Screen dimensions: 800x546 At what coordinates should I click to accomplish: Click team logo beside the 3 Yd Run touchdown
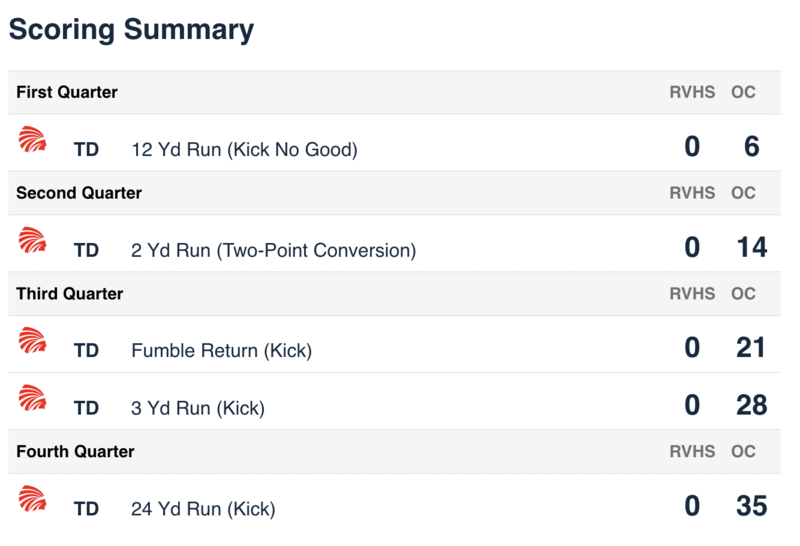tap(32, 399)
